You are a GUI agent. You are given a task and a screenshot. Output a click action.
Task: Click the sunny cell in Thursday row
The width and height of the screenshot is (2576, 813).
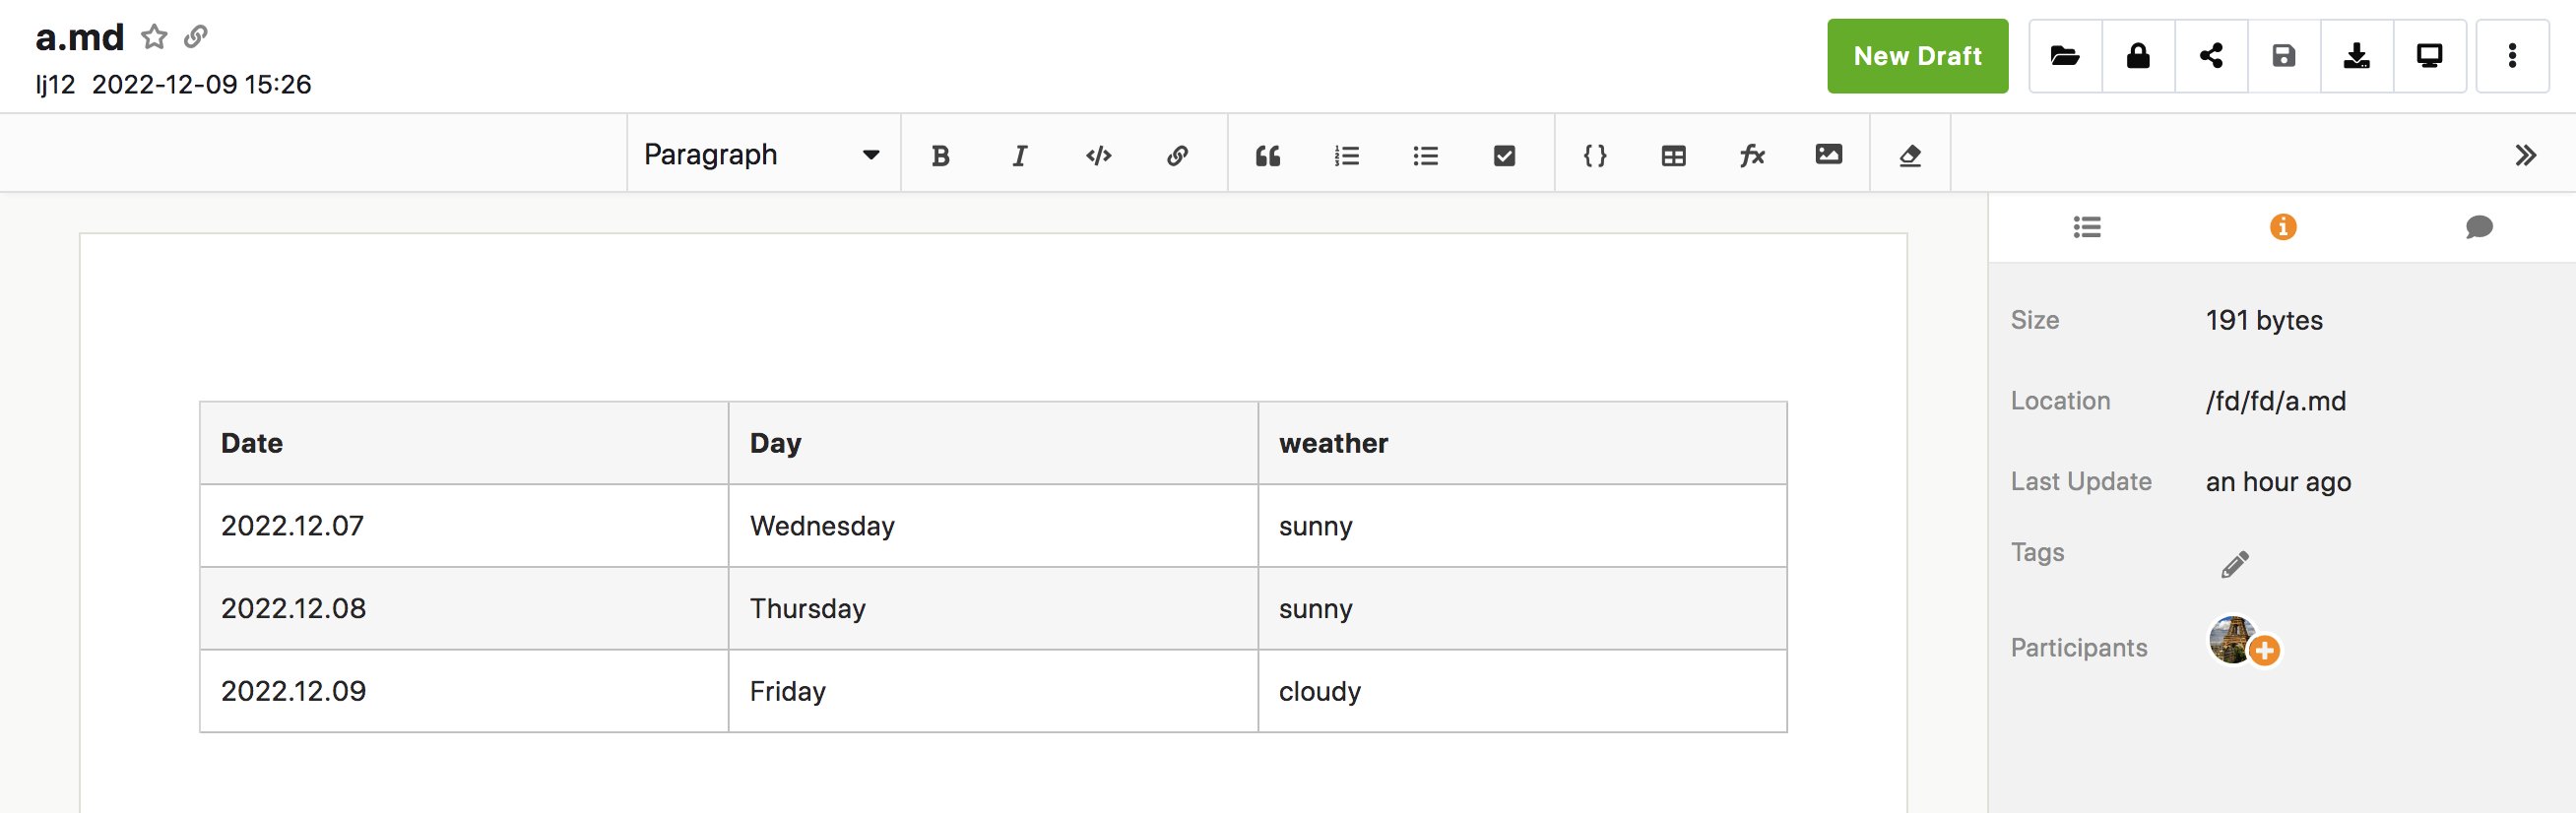(x=1522, y=609)
